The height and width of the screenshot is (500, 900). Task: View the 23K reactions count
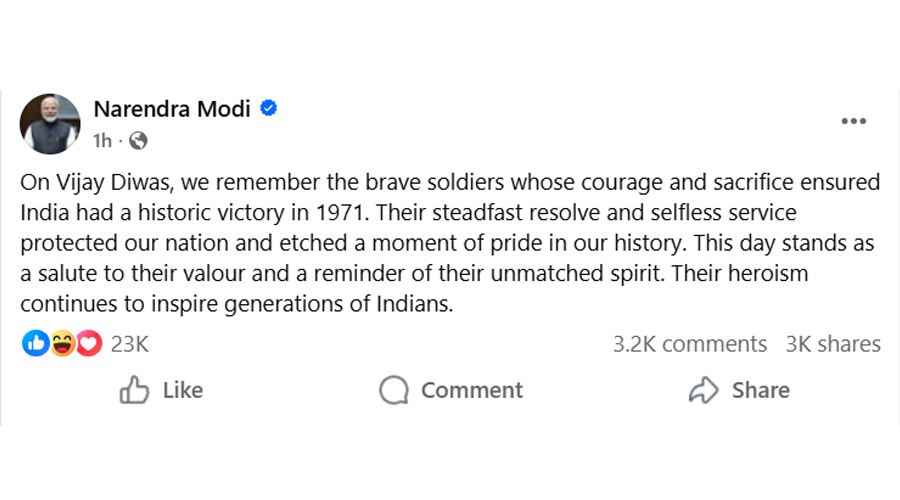click(130, 344)
